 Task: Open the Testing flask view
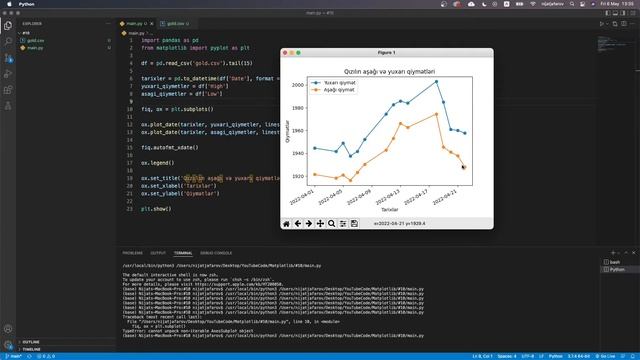click(x=8, y=106)
